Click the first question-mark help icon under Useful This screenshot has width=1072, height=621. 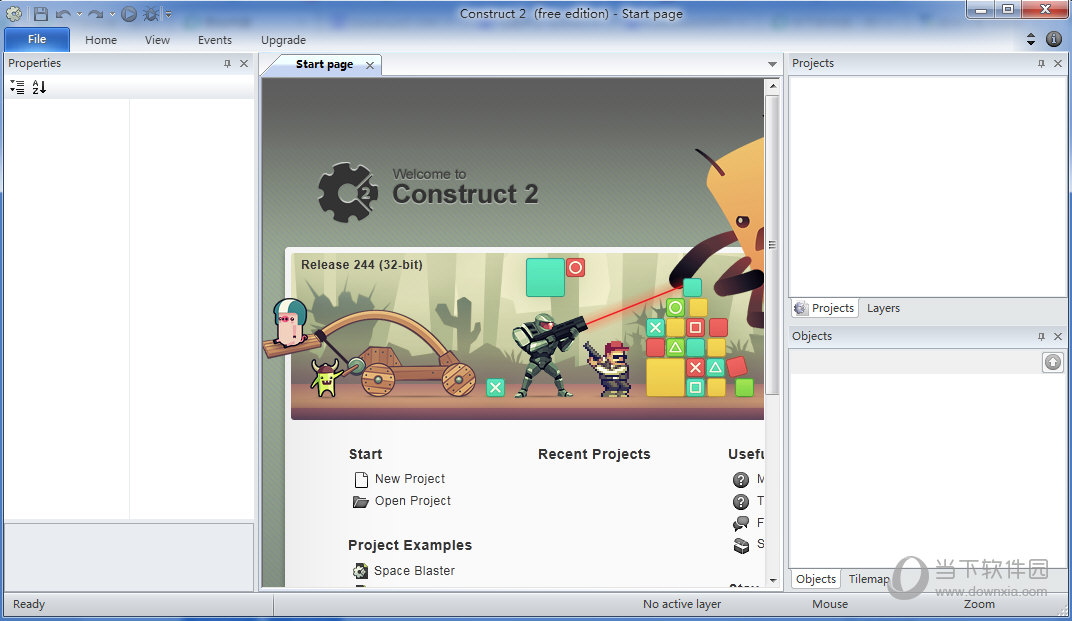coord(740,479)
